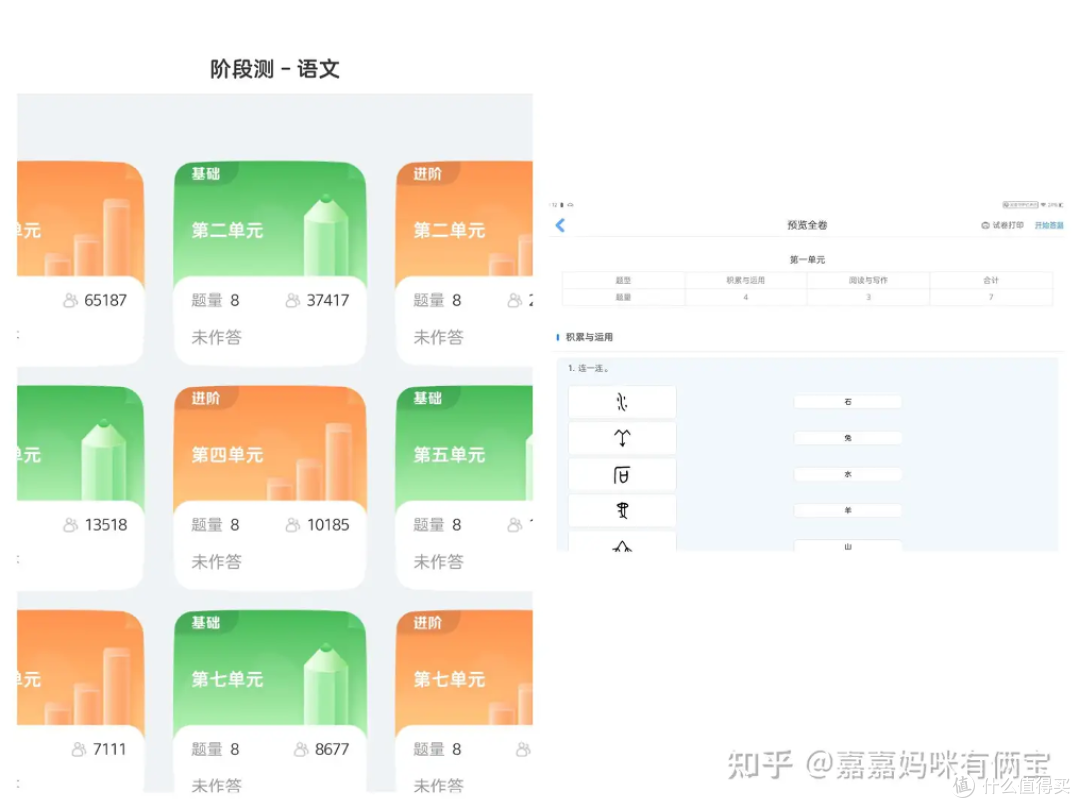The image size is (1080, 808).
Task: Click 未作答 status under 第五单元
Action: pos(438,562)
